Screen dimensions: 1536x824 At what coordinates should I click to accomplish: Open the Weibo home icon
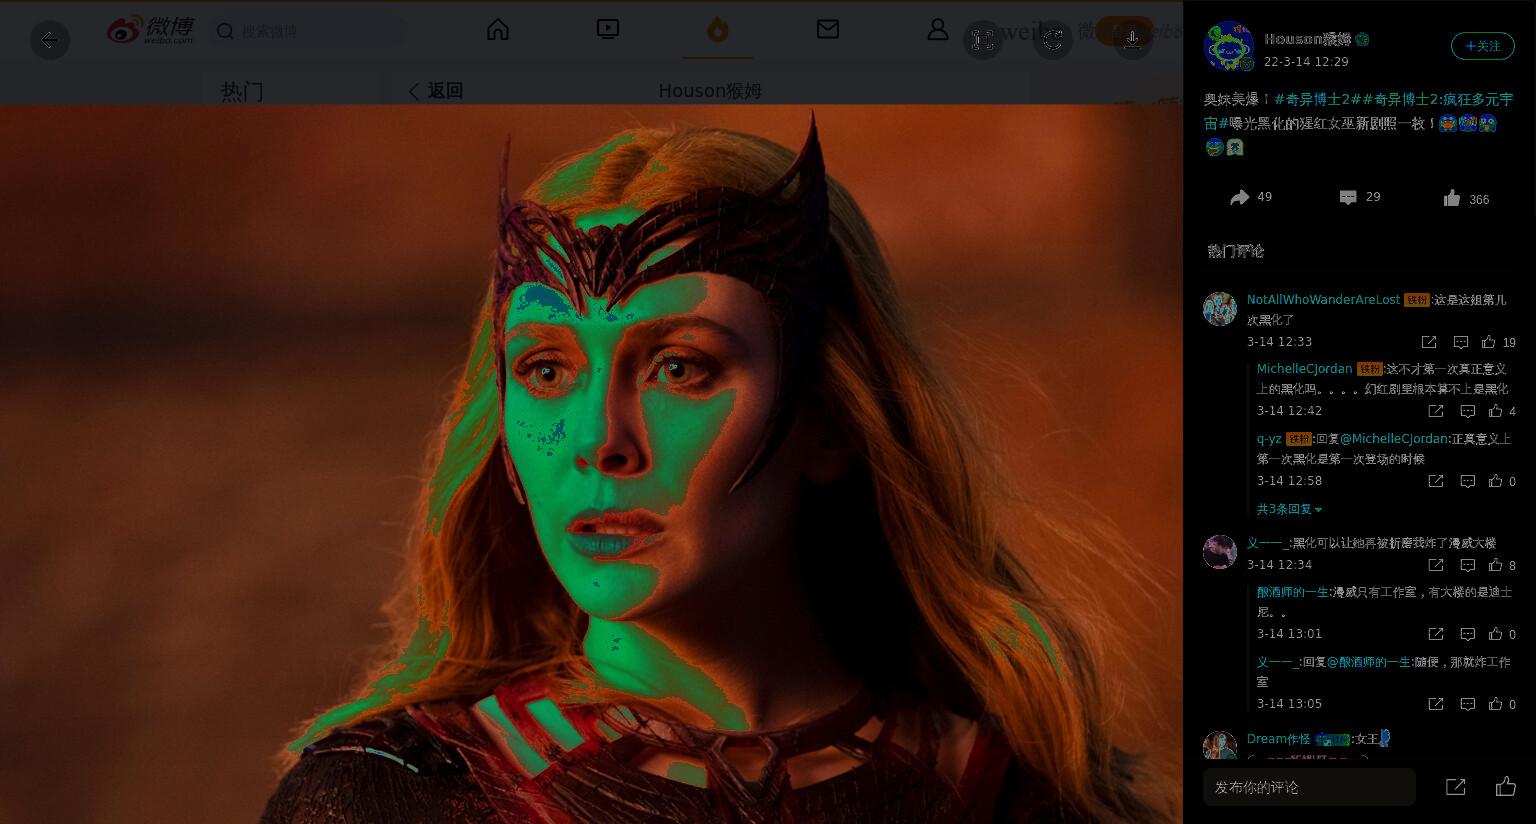click(498, 30)
